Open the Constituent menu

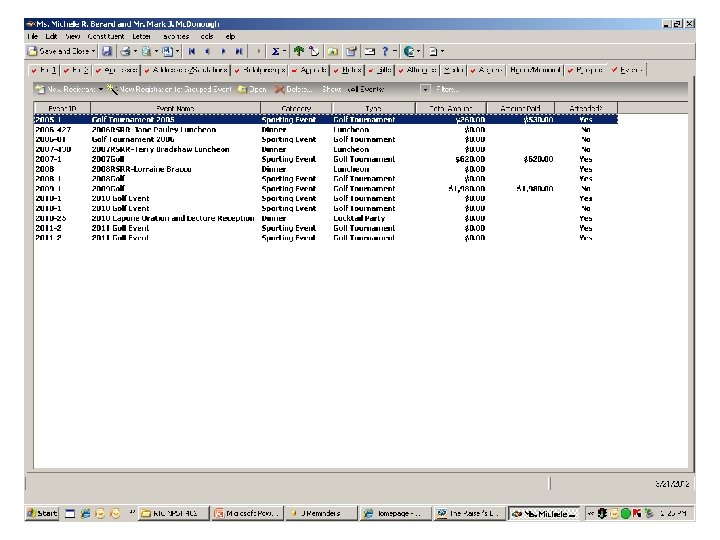point(106,36)
